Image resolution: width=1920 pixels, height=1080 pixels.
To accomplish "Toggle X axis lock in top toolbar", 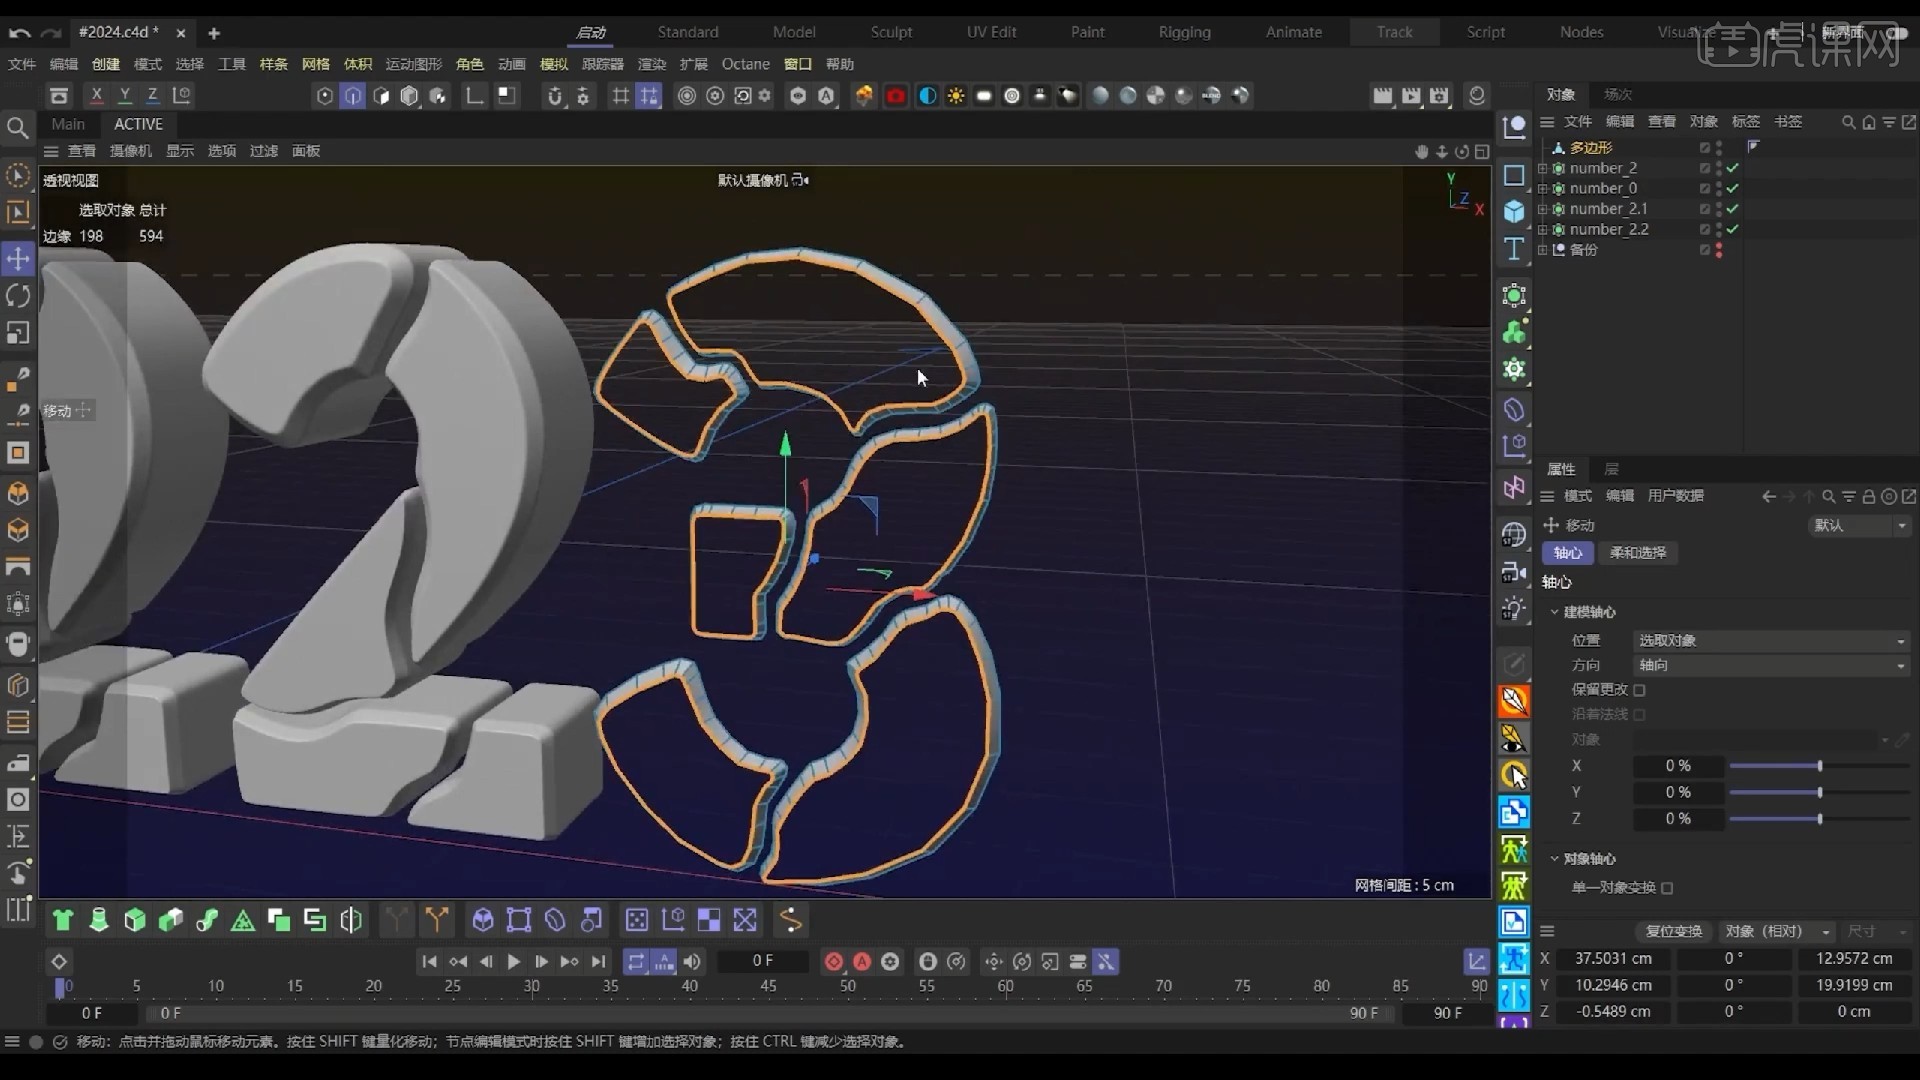I will [x=97, y=96].
